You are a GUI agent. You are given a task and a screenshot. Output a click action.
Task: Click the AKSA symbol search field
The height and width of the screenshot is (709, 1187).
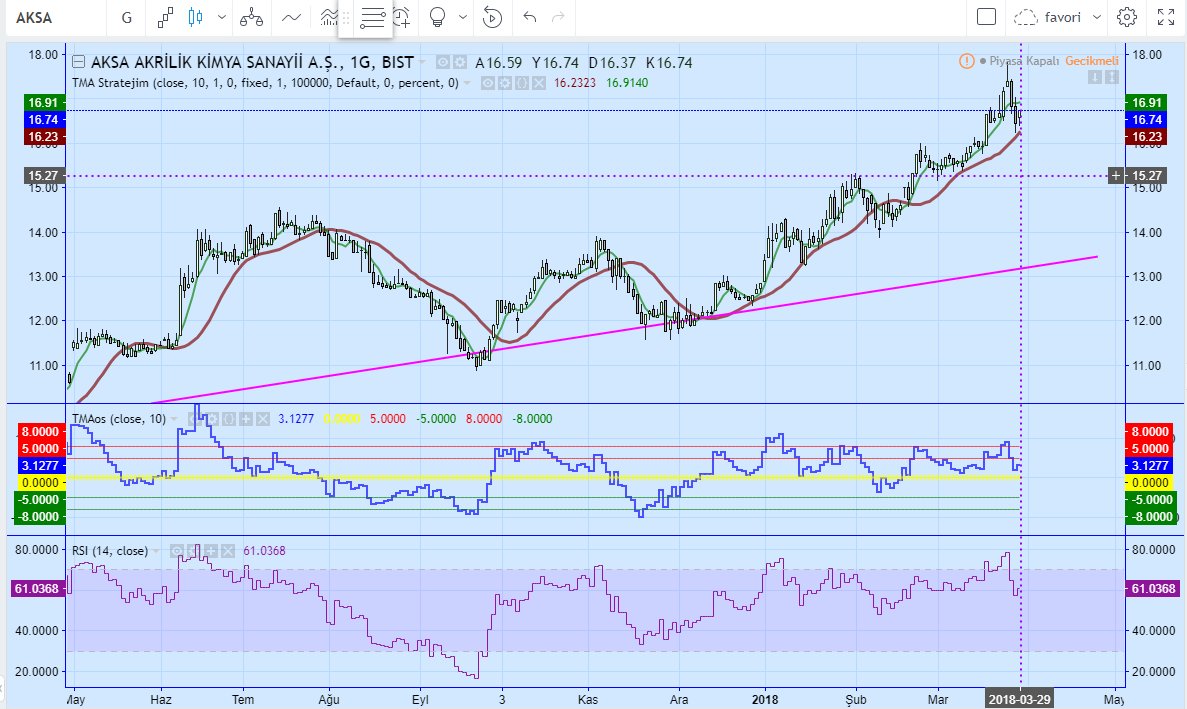(x=55, y=17)
